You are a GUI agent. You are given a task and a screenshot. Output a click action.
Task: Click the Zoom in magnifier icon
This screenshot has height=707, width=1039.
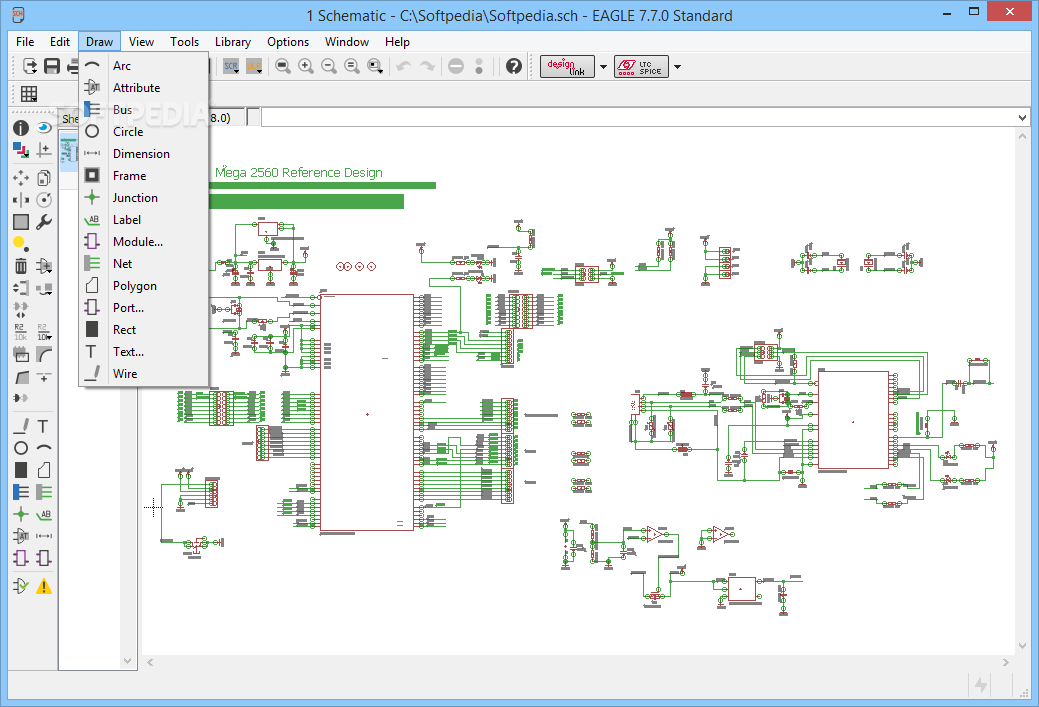coord(305,66)
